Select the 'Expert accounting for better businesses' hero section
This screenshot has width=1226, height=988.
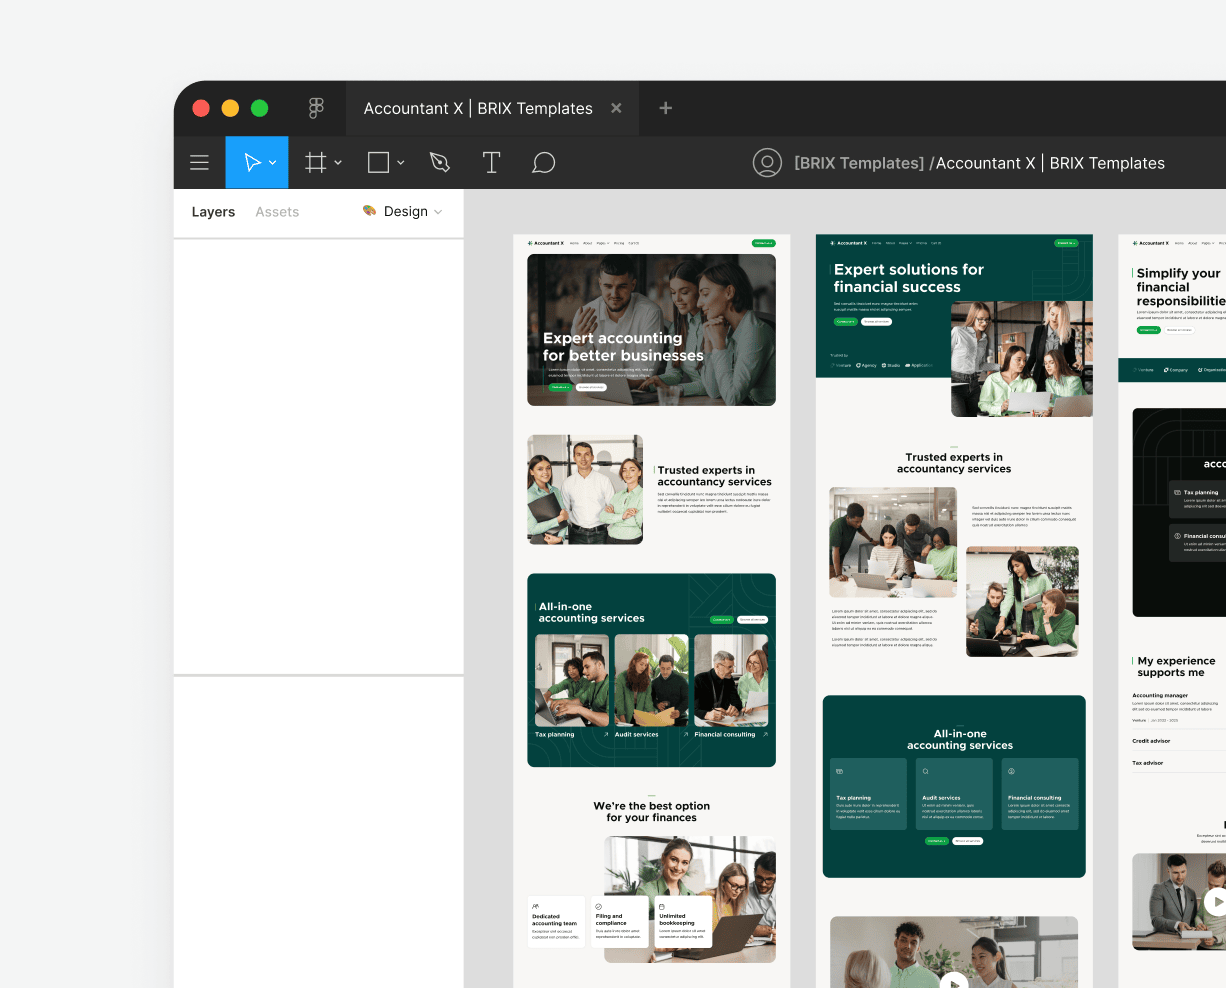click(651, 329)
